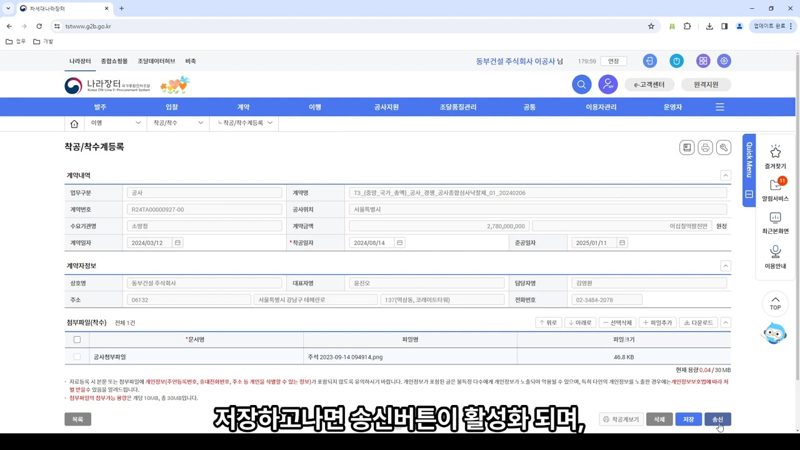Open the 원격지원 link
Image resolution: width=800 pixels, height=450 pixels.
point(706,85)
